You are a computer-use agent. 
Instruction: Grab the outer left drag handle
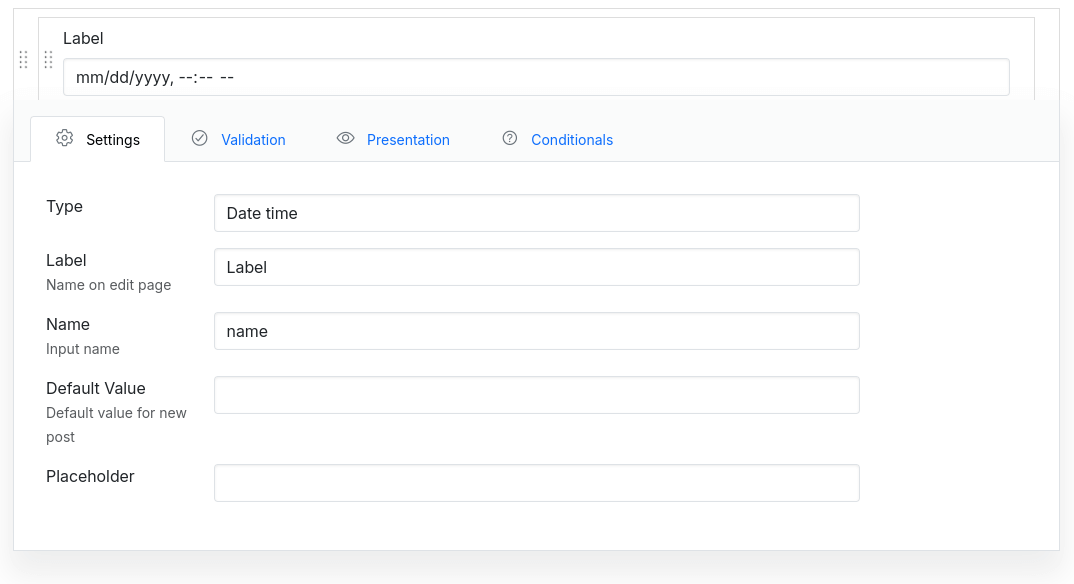point(24,60)
